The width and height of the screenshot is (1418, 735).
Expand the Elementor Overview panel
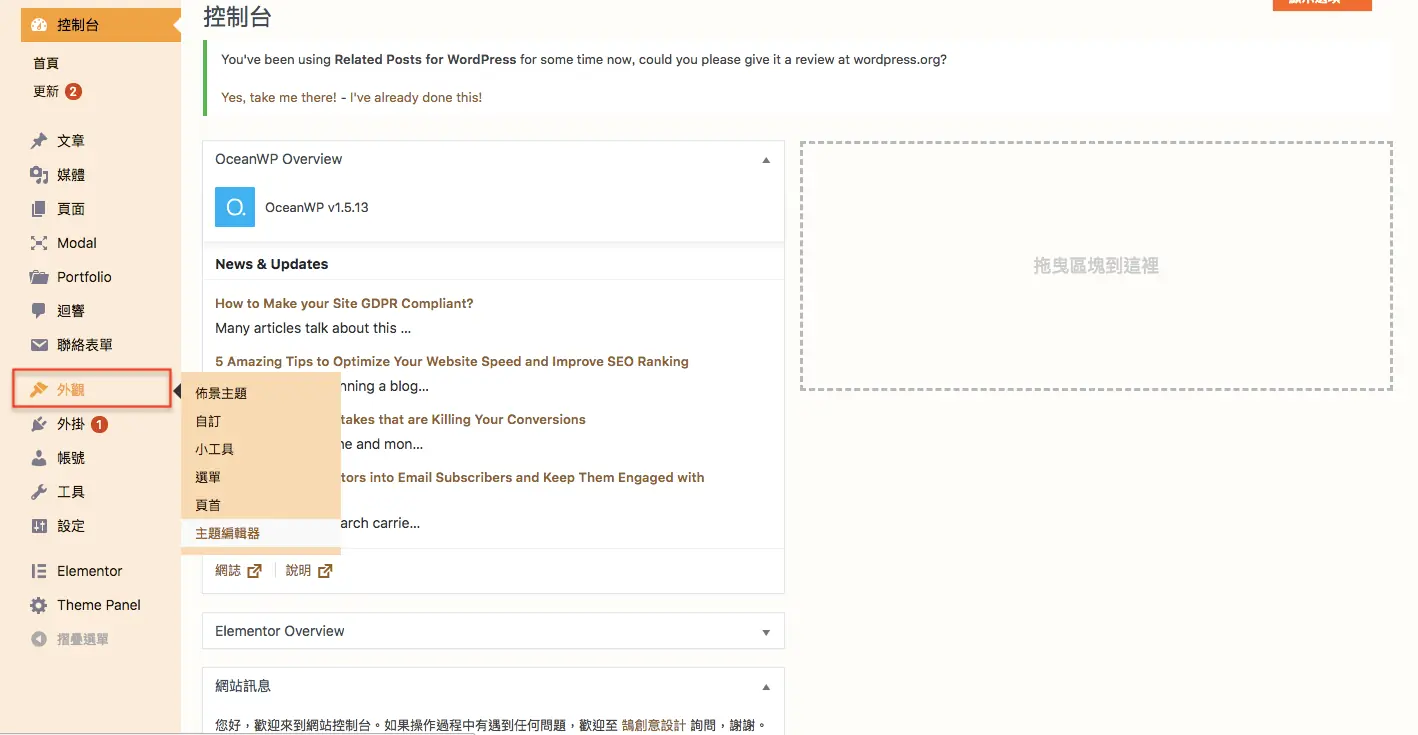pos(766,632)
